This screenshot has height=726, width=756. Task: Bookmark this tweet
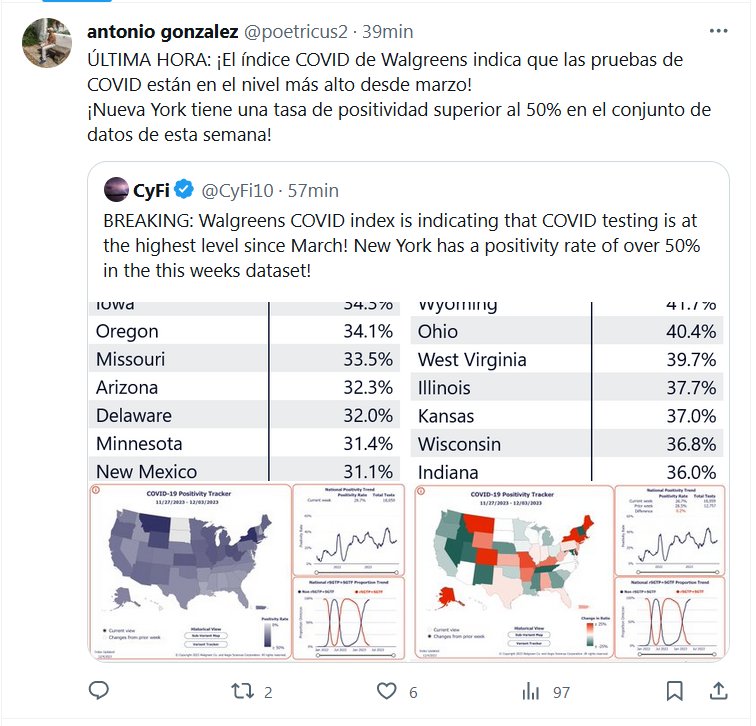click(675, 691)
